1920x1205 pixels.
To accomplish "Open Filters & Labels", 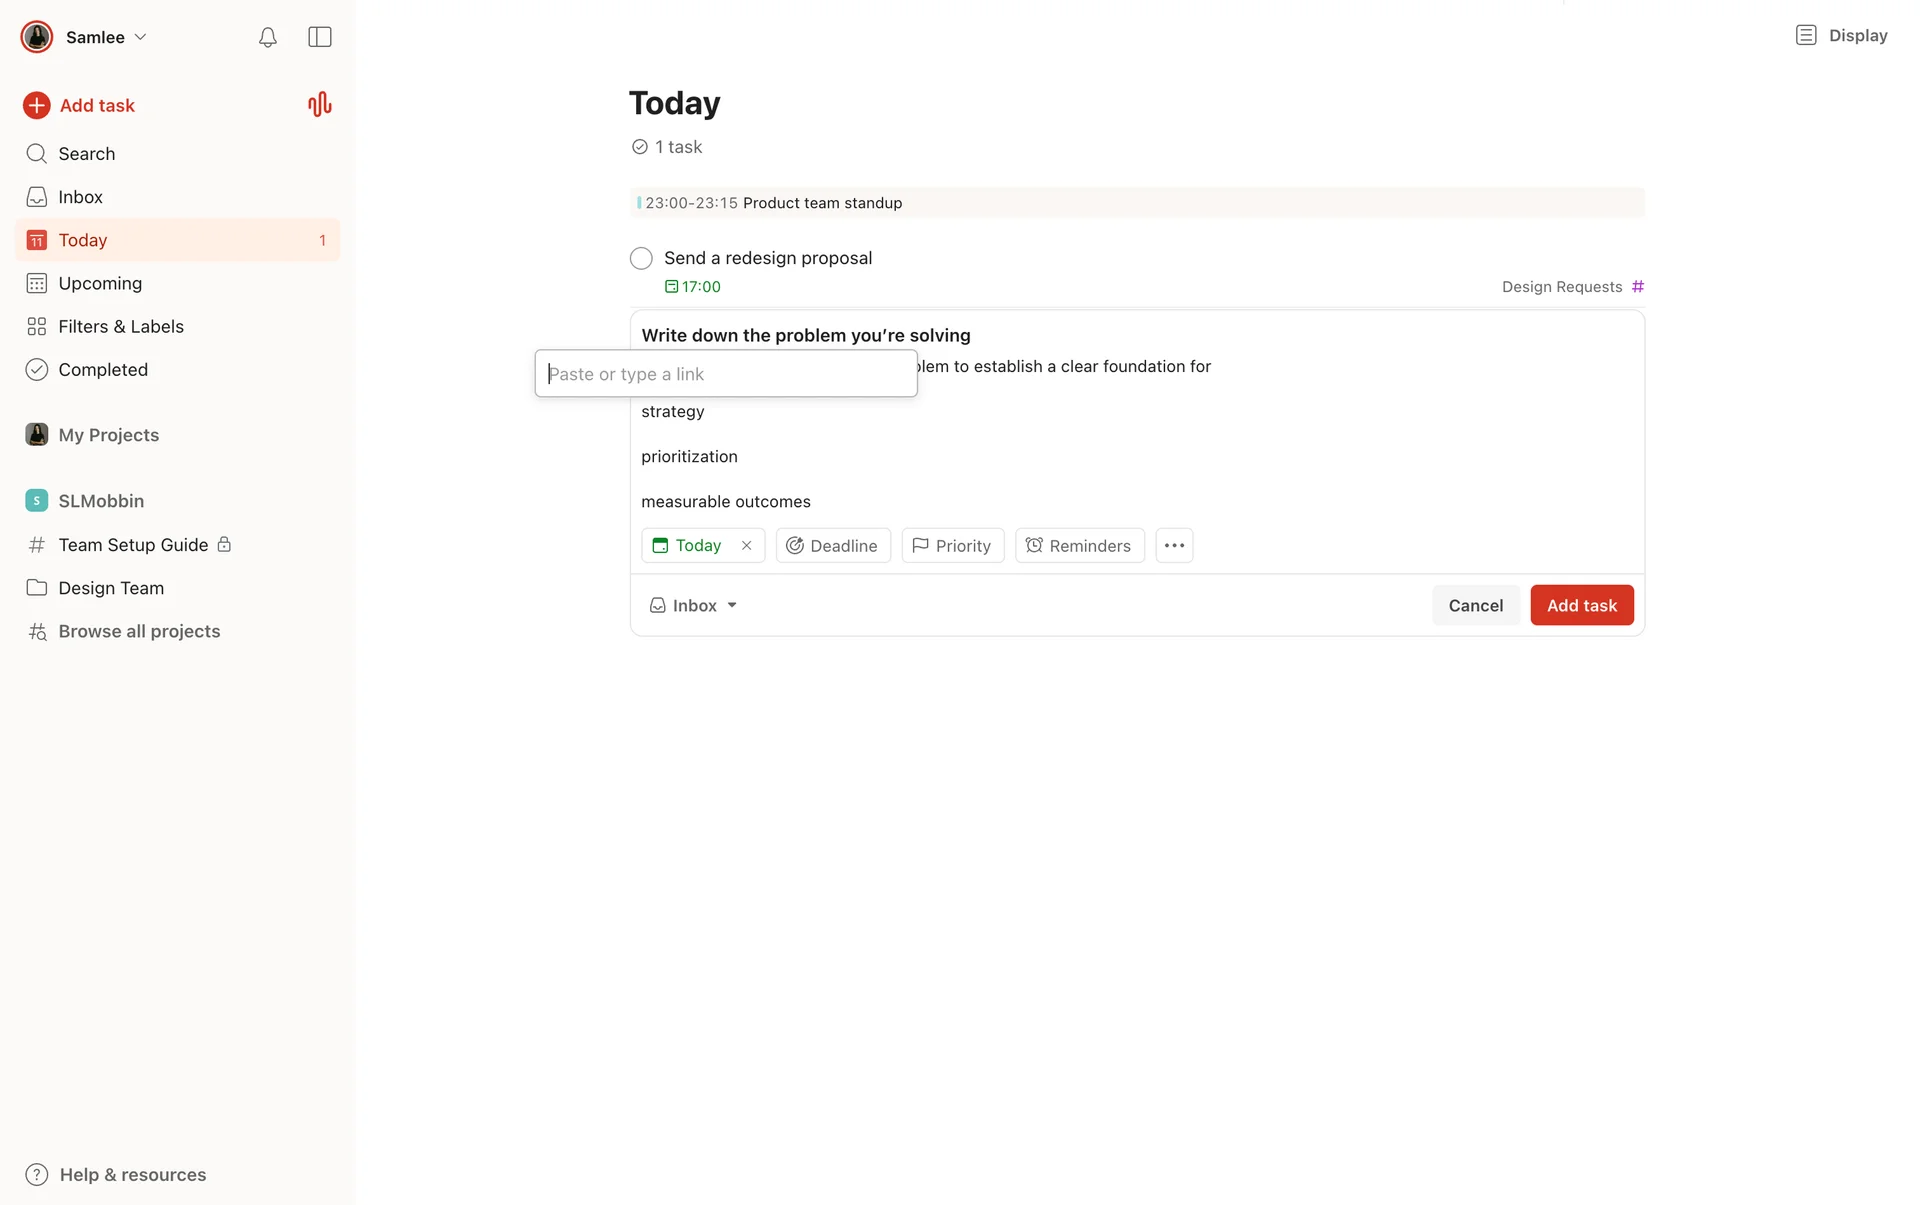I will (120, 326).
